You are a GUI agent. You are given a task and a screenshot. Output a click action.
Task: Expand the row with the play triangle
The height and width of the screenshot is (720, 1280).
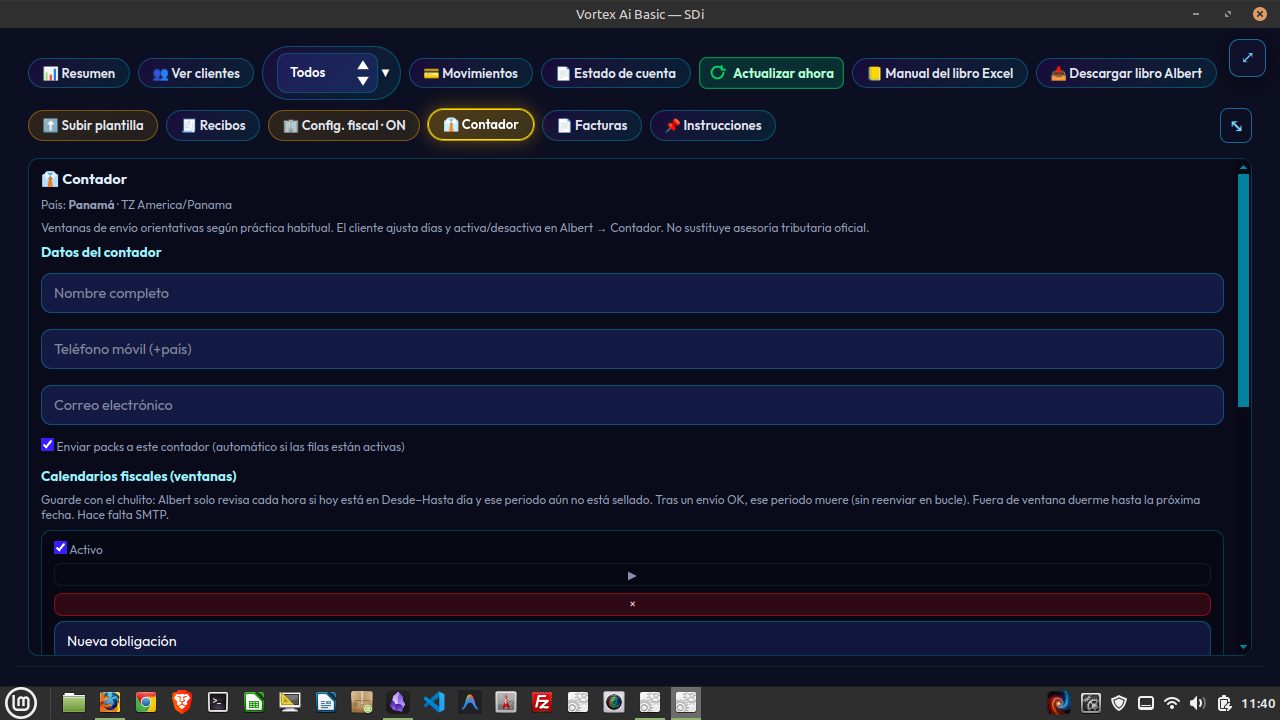632,575
